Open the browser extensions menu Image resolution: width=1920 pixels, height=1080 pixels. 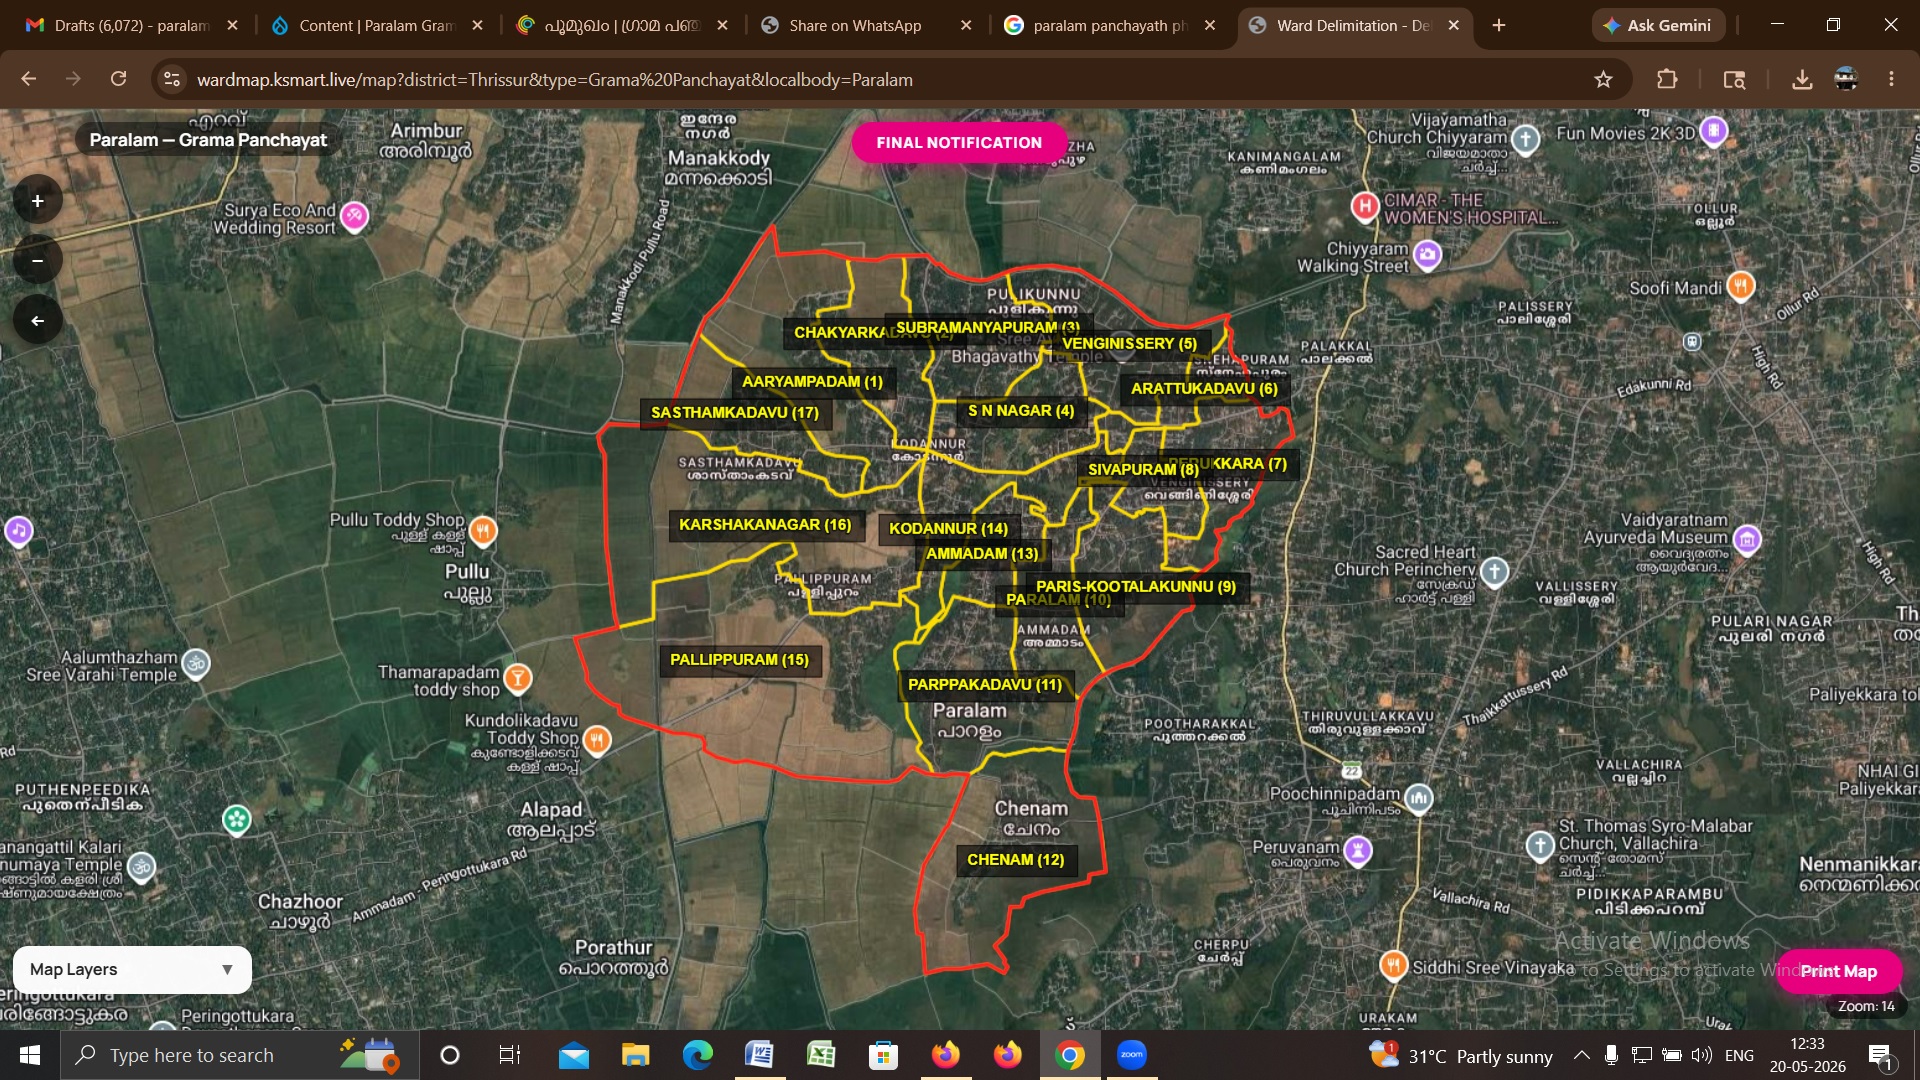click(1667, 79)
